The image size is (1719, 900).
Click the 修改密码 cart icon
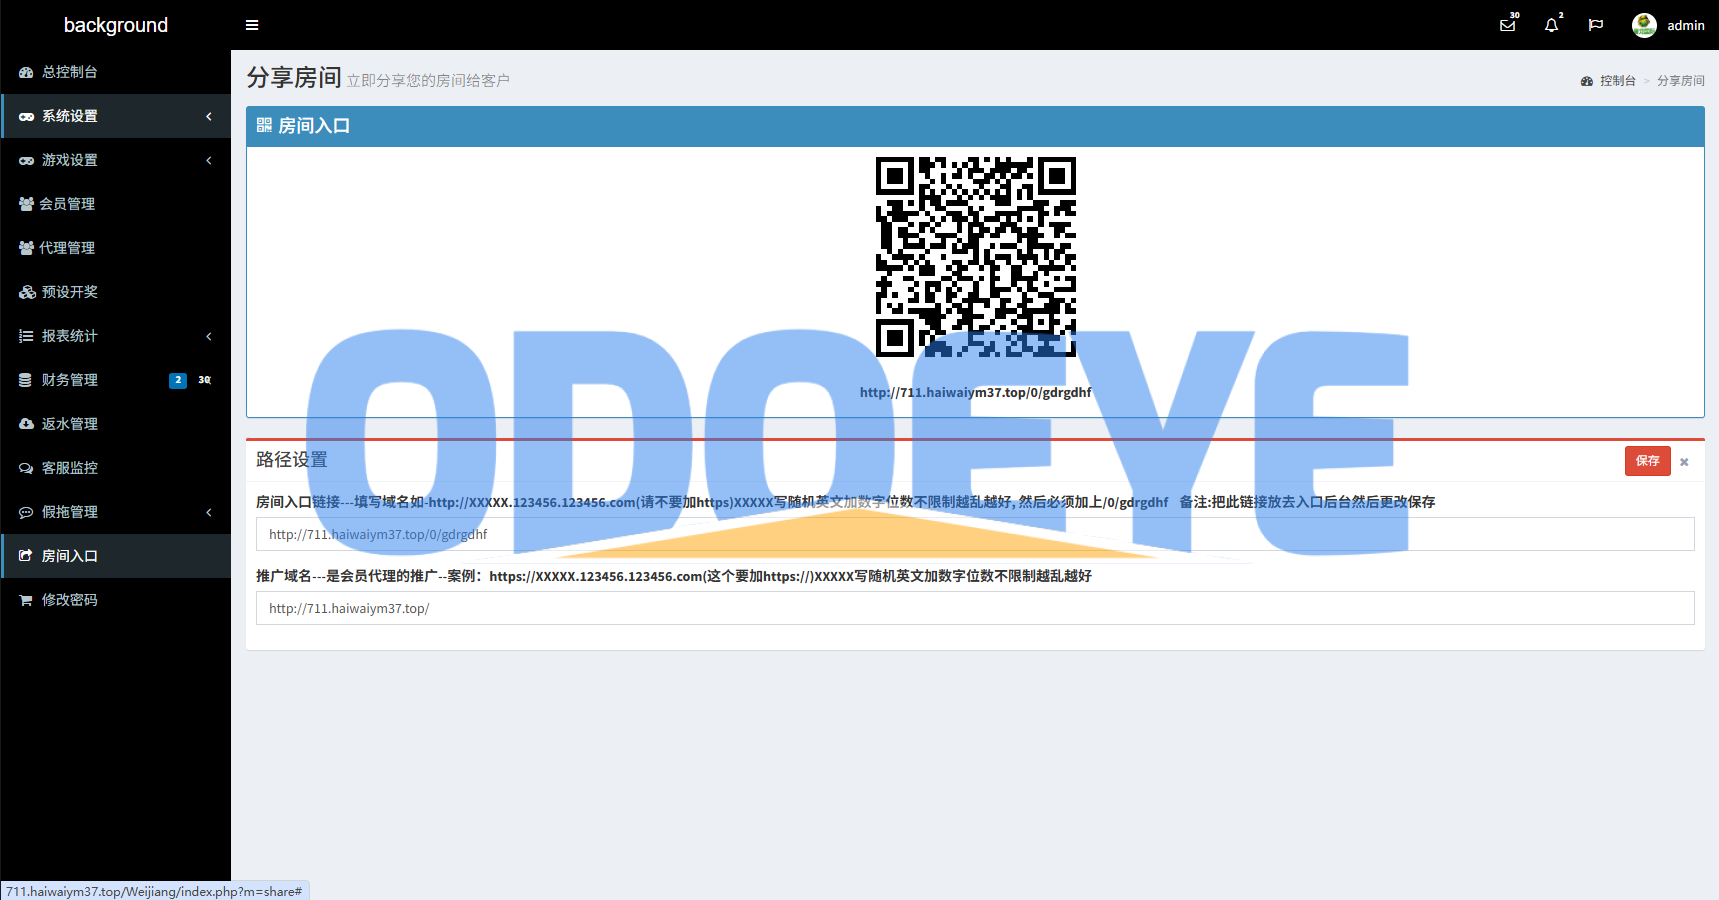click(x=27, y=600)
